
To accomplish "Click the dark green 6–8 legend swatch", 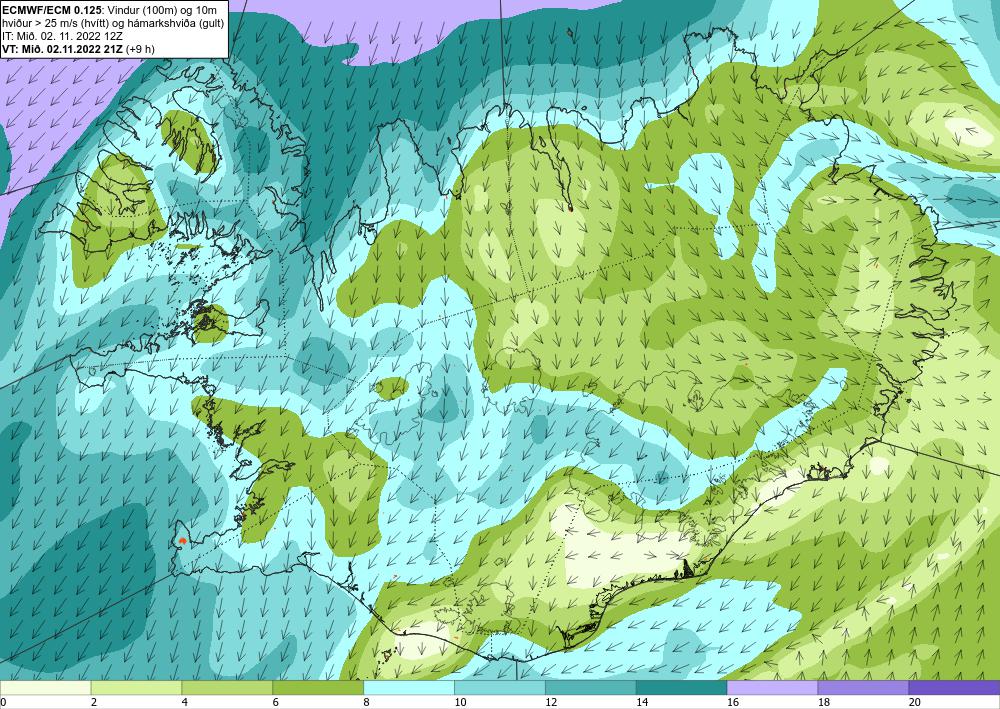I will pyautogui.click(x=318, y=688).
